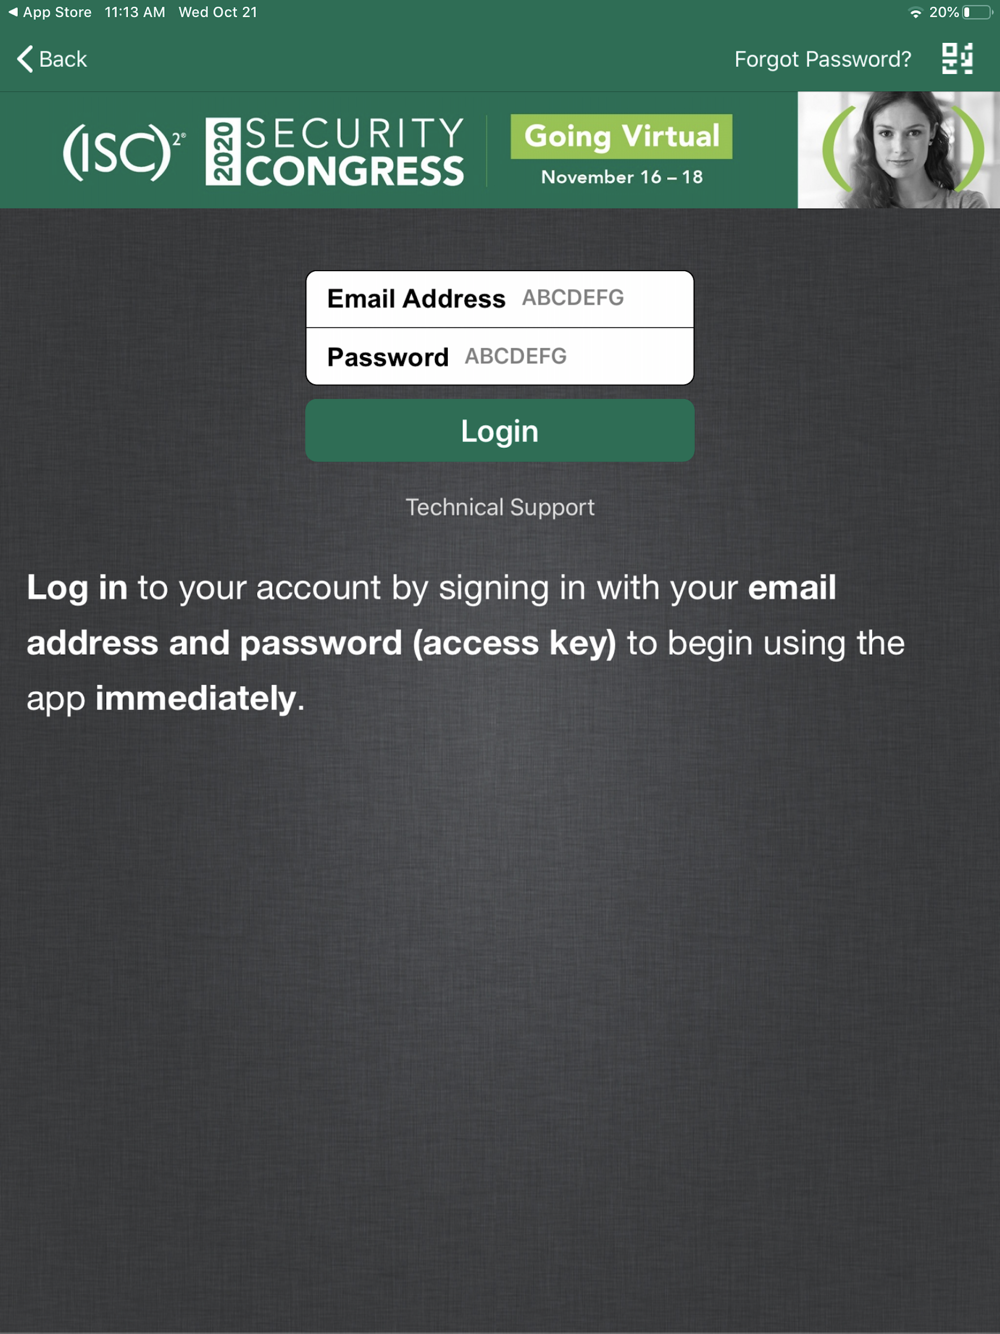Tap the Log in instruction paragraph
The image size is (1000, 1334).
(x=466, y=642)
